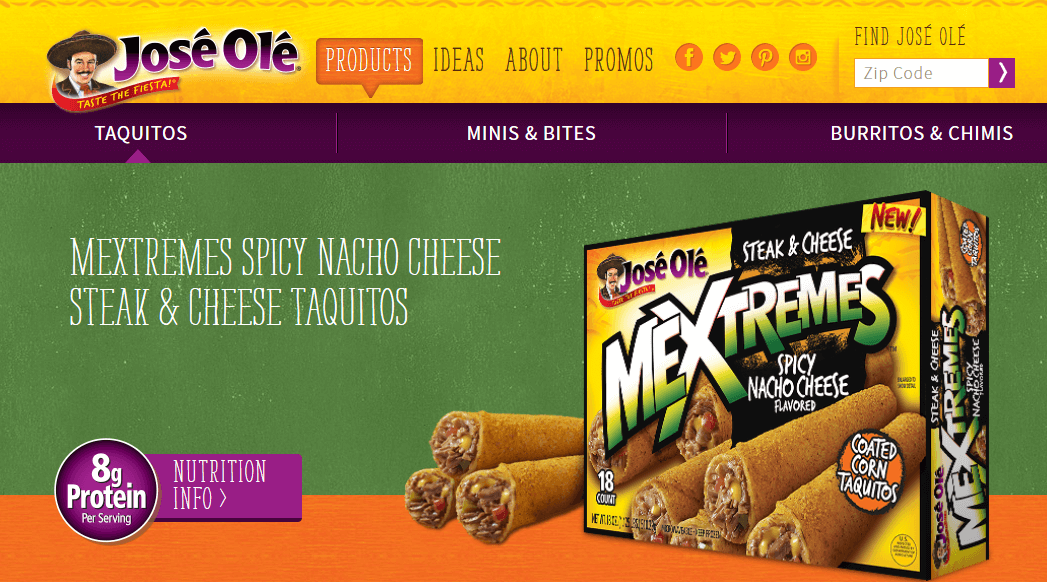1047x582 pixels.
Task: Switch to Minis & Bites tab
Action: [532, 133]
